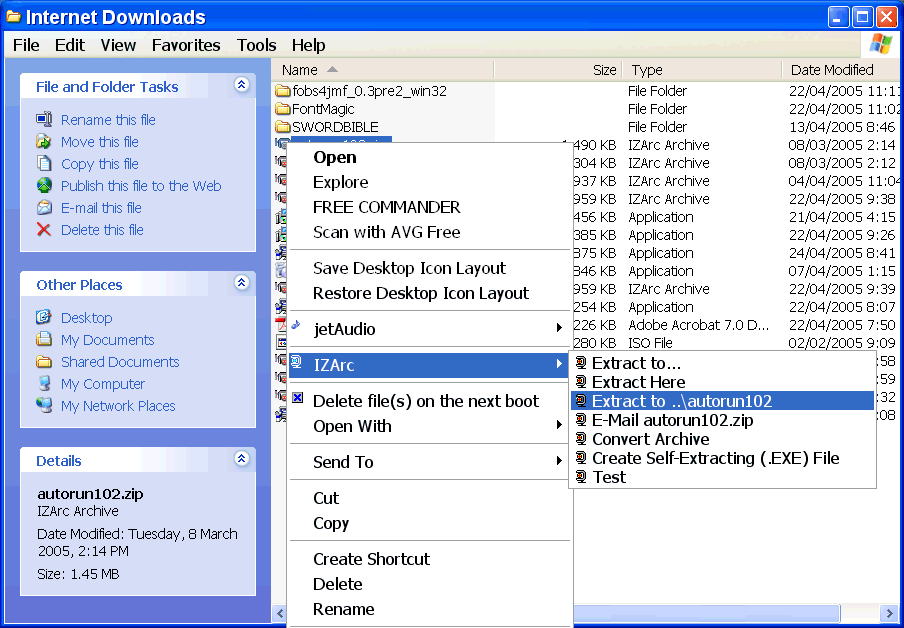Click the Publish this file to the Web globe icon
Image resolution: width=904 pixels, height=628 pixels.
44,185
